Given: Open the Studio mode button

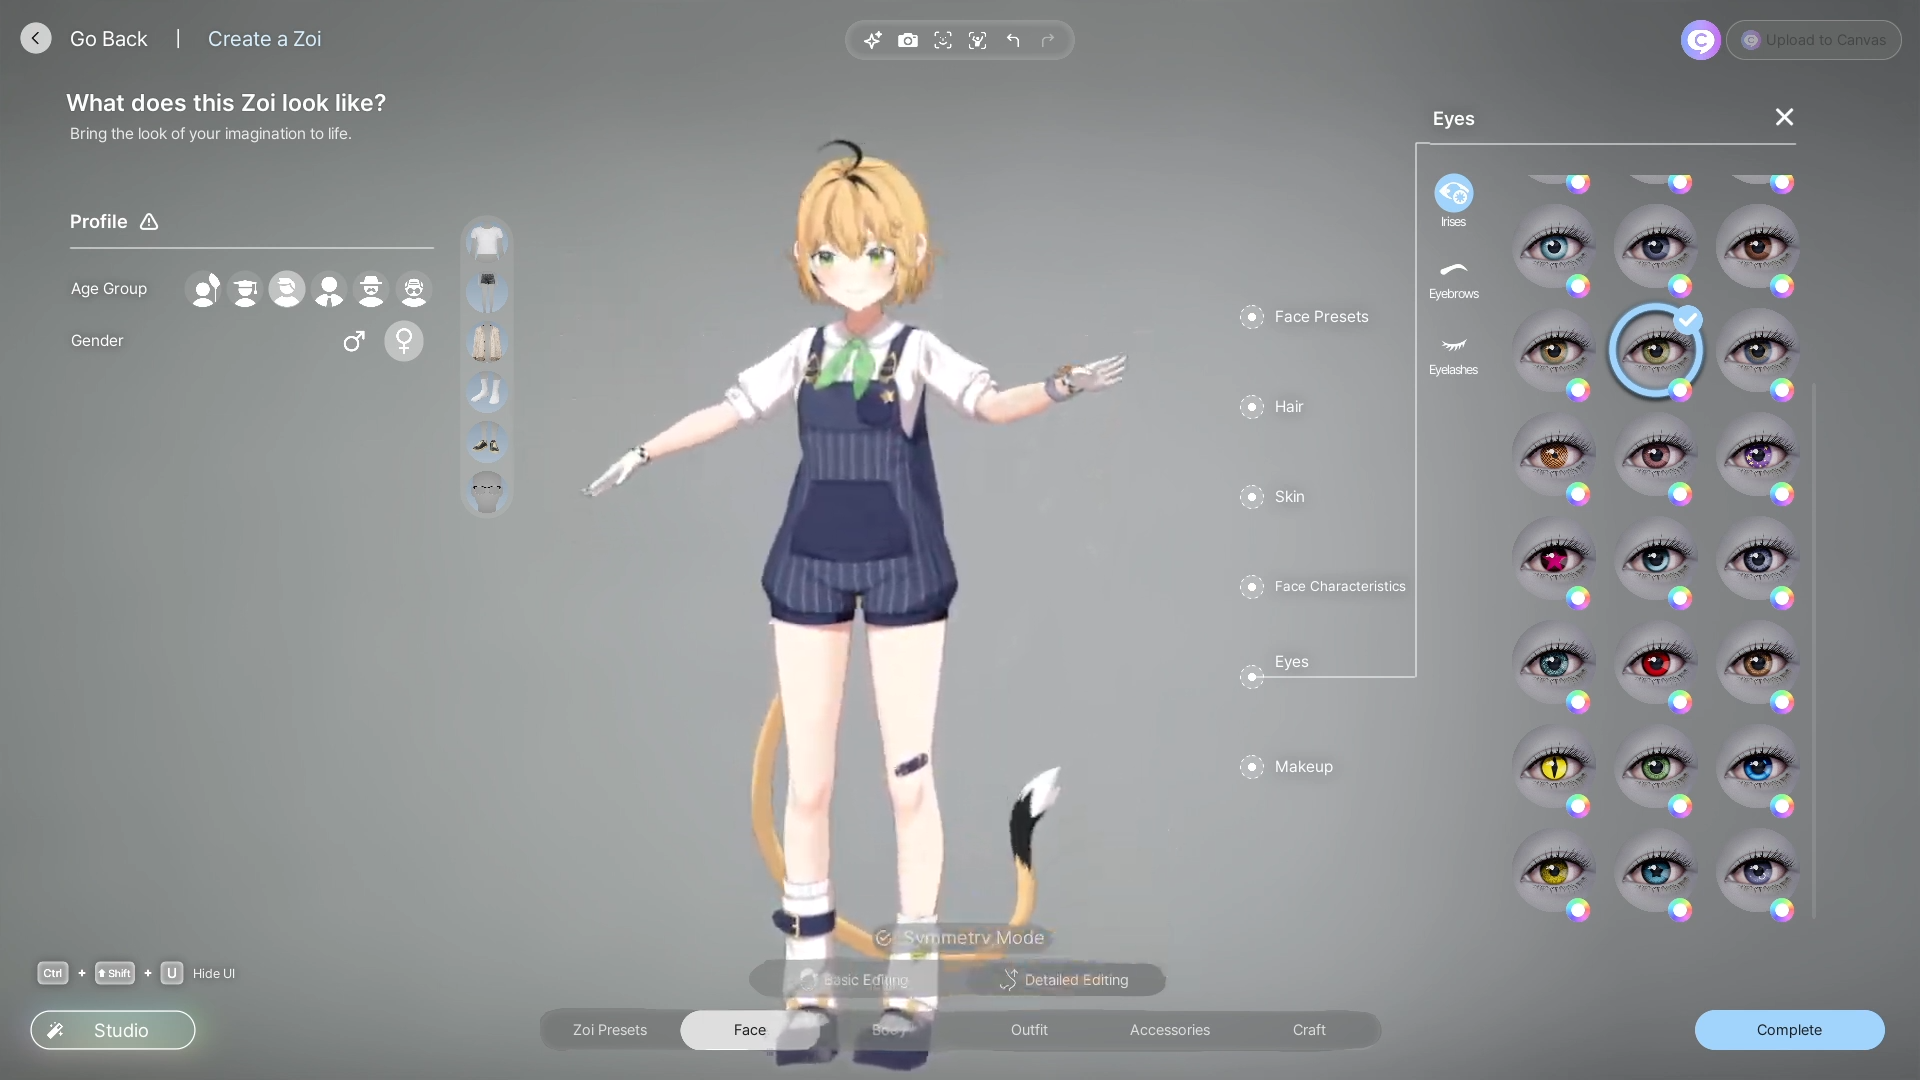Looking at the screenshot, I should click(113, 1030).
